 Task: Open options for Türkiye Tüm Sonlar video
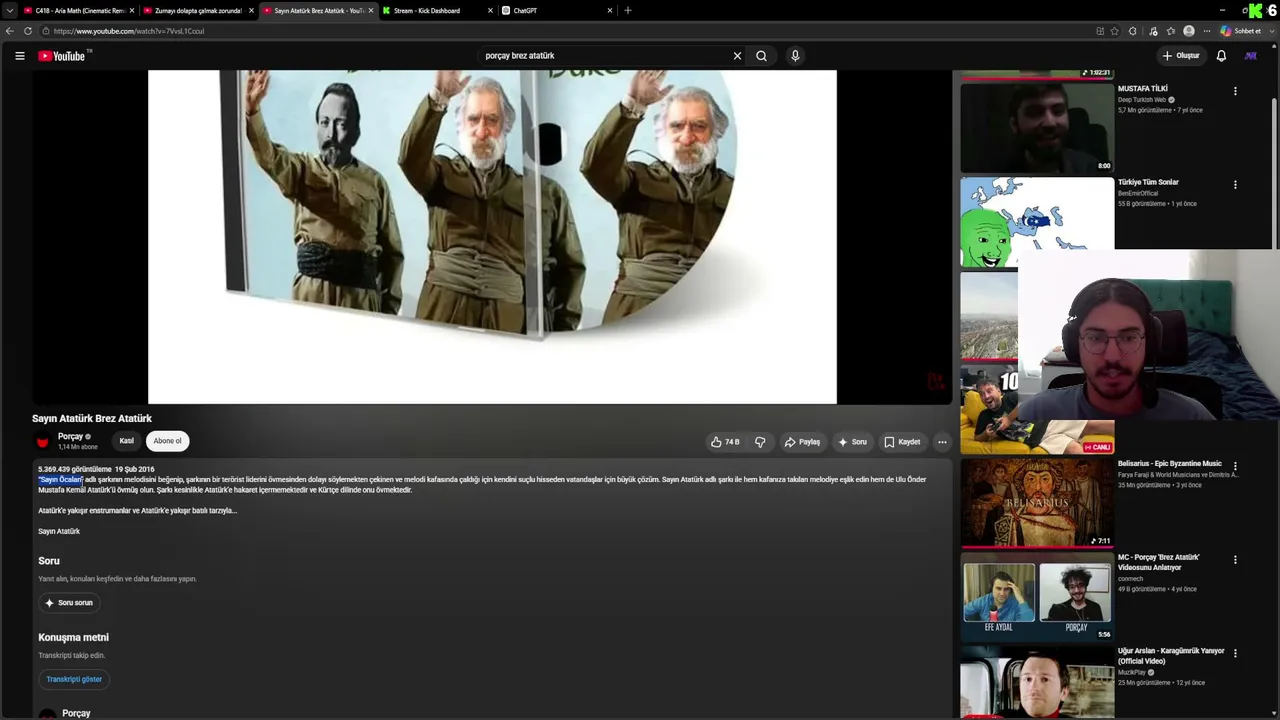(x=1235, y=185)
